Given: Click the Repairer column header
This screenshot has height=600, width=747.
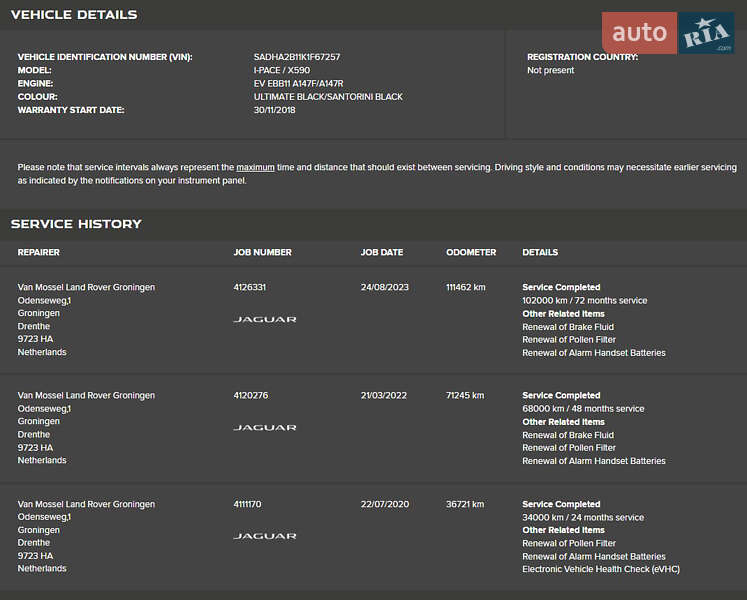Looking at the screenshot, I should [x=39, y=253].
